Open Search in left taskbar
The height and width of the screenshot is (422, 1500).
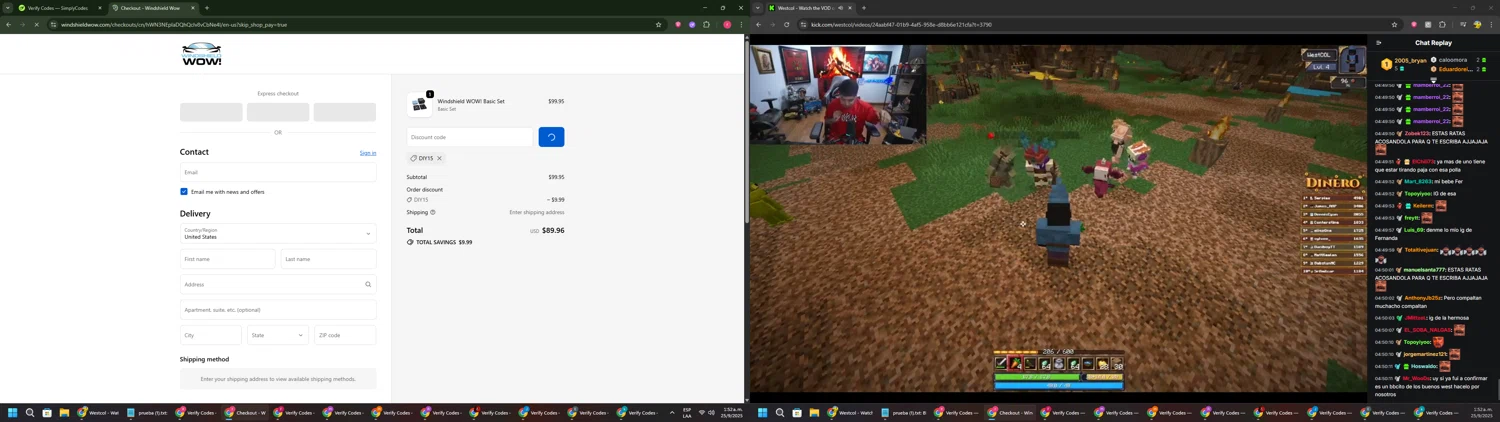pos(30,413)
